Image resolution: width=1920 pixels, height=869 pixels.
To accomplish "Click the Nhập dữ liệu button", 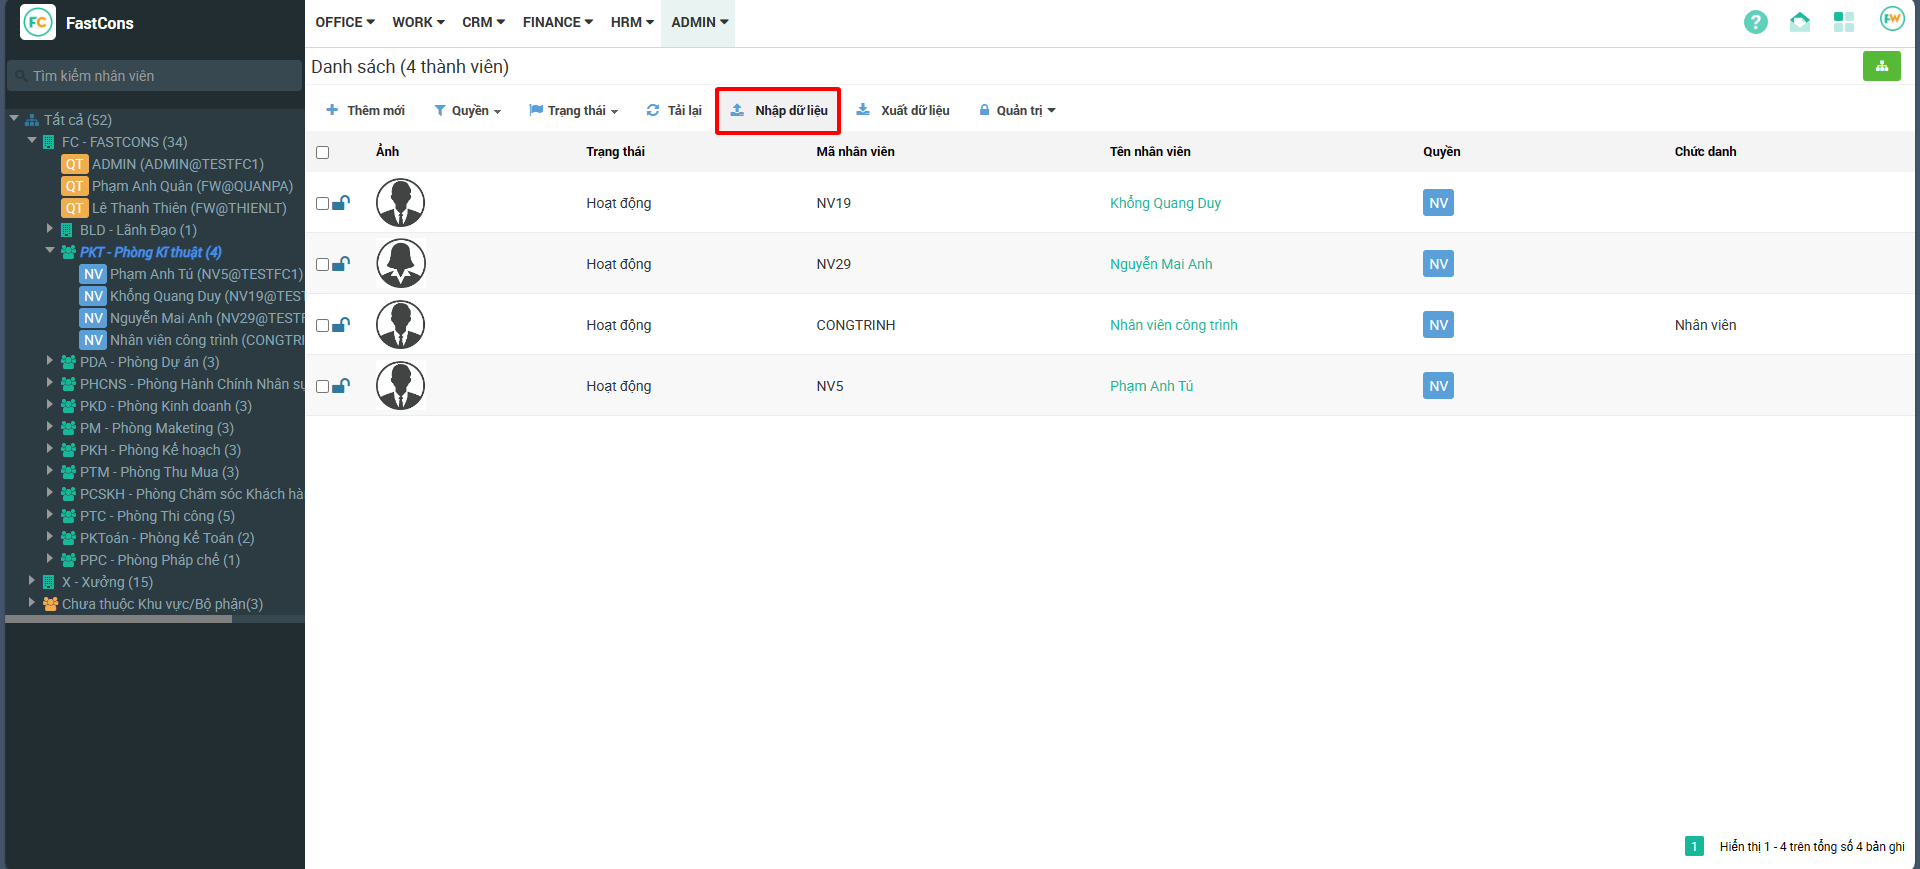I will 778,110.
